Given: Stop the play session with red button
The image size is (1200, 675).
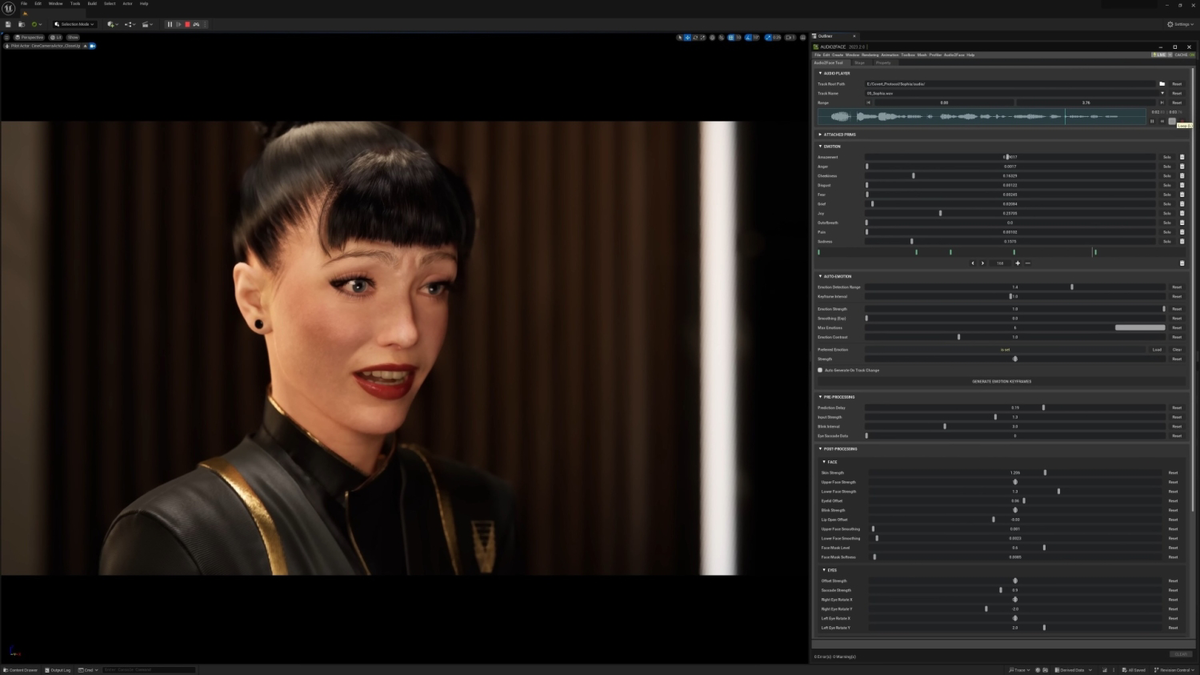Looking at the screenshot, I should (187, 24).
